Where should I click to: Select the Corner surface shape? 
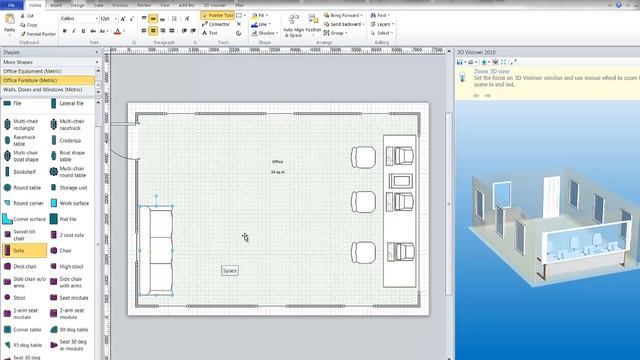tap(24, 219)
